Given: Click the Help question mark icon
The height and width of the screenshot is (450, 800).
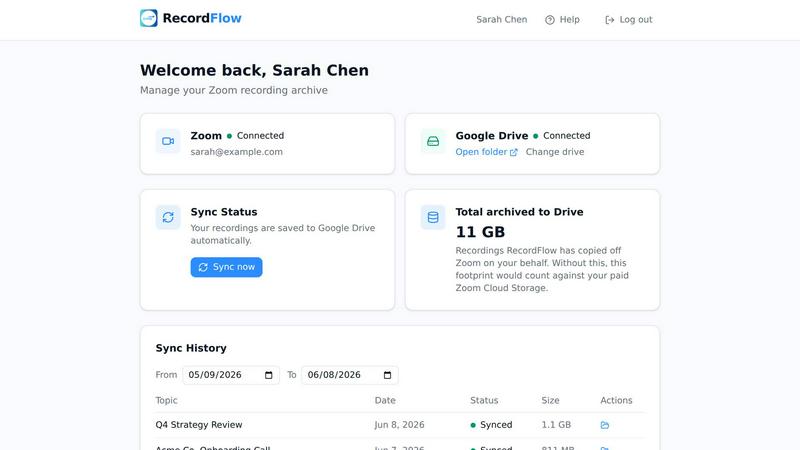Looking at the screenshot, I should [549, 20].
